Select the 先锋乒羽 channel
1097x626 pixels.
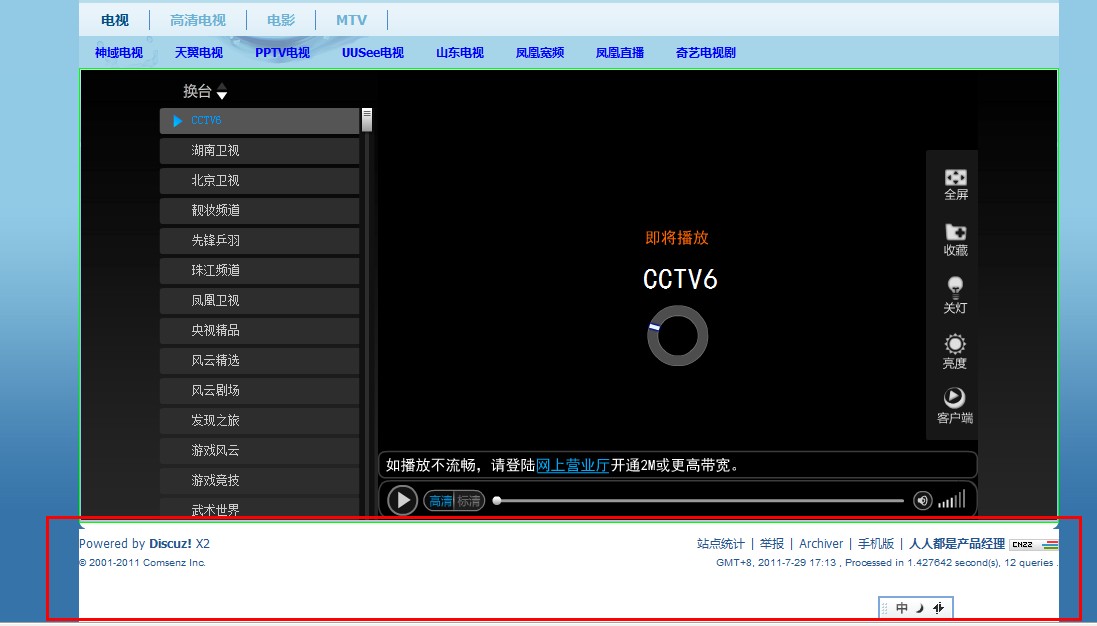(x=260, y=241)
